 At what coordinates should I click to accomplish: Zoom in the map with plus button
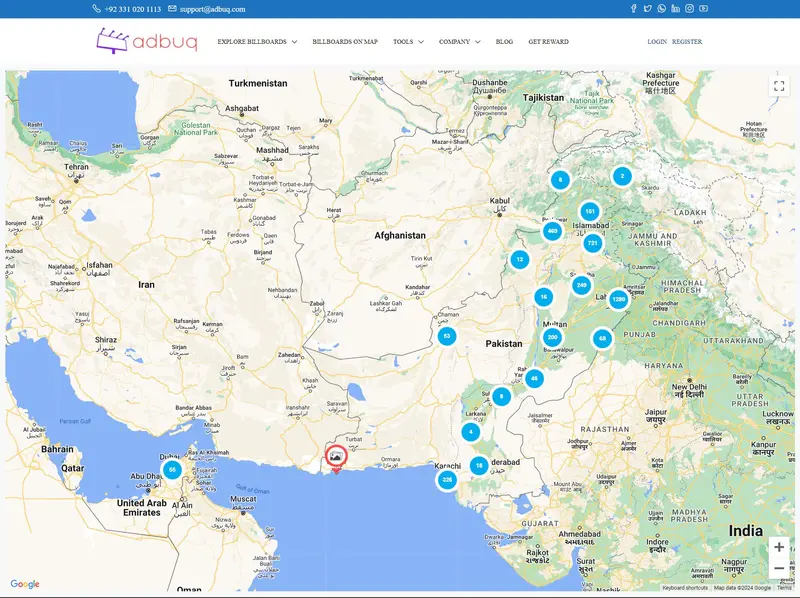(x=779, y=547)
